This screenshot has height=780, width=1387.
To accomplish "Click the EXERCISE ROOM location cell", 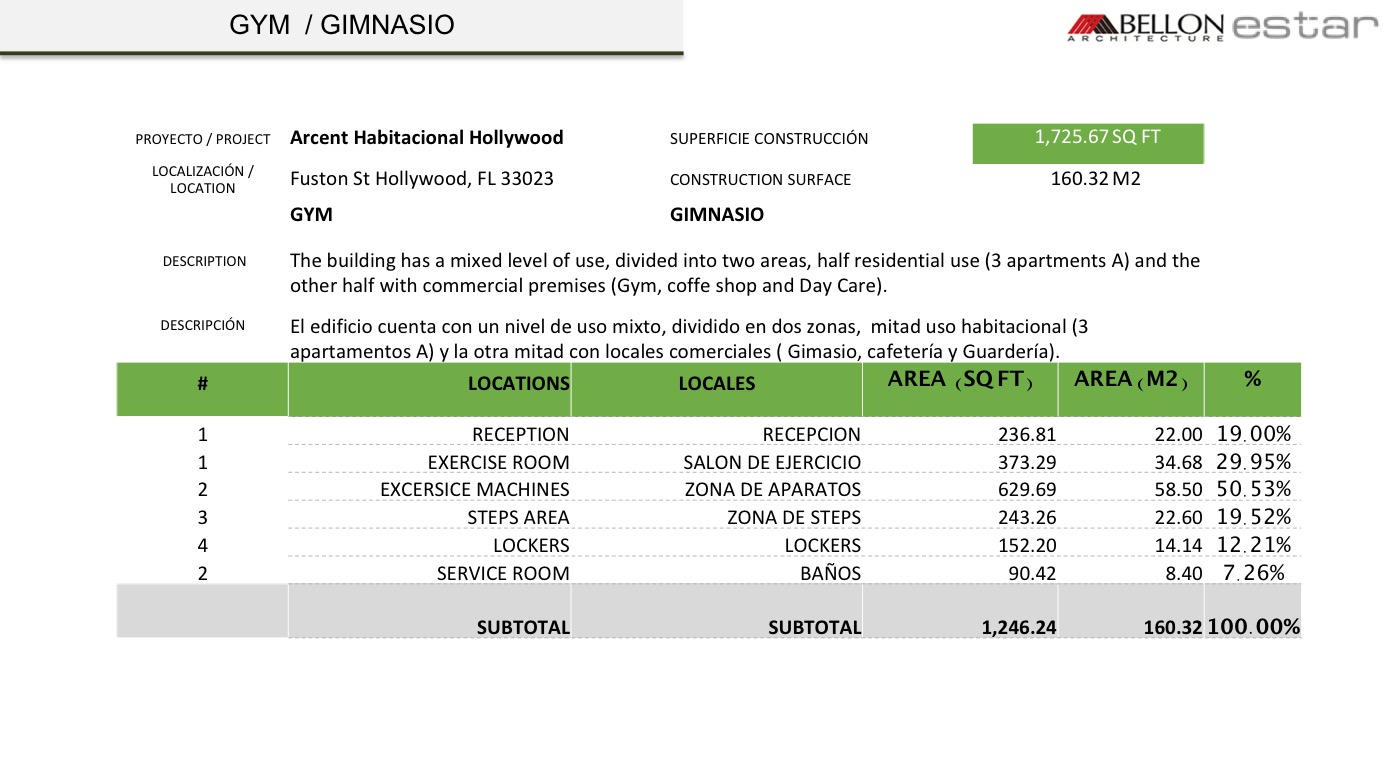I will click(498, 463).
